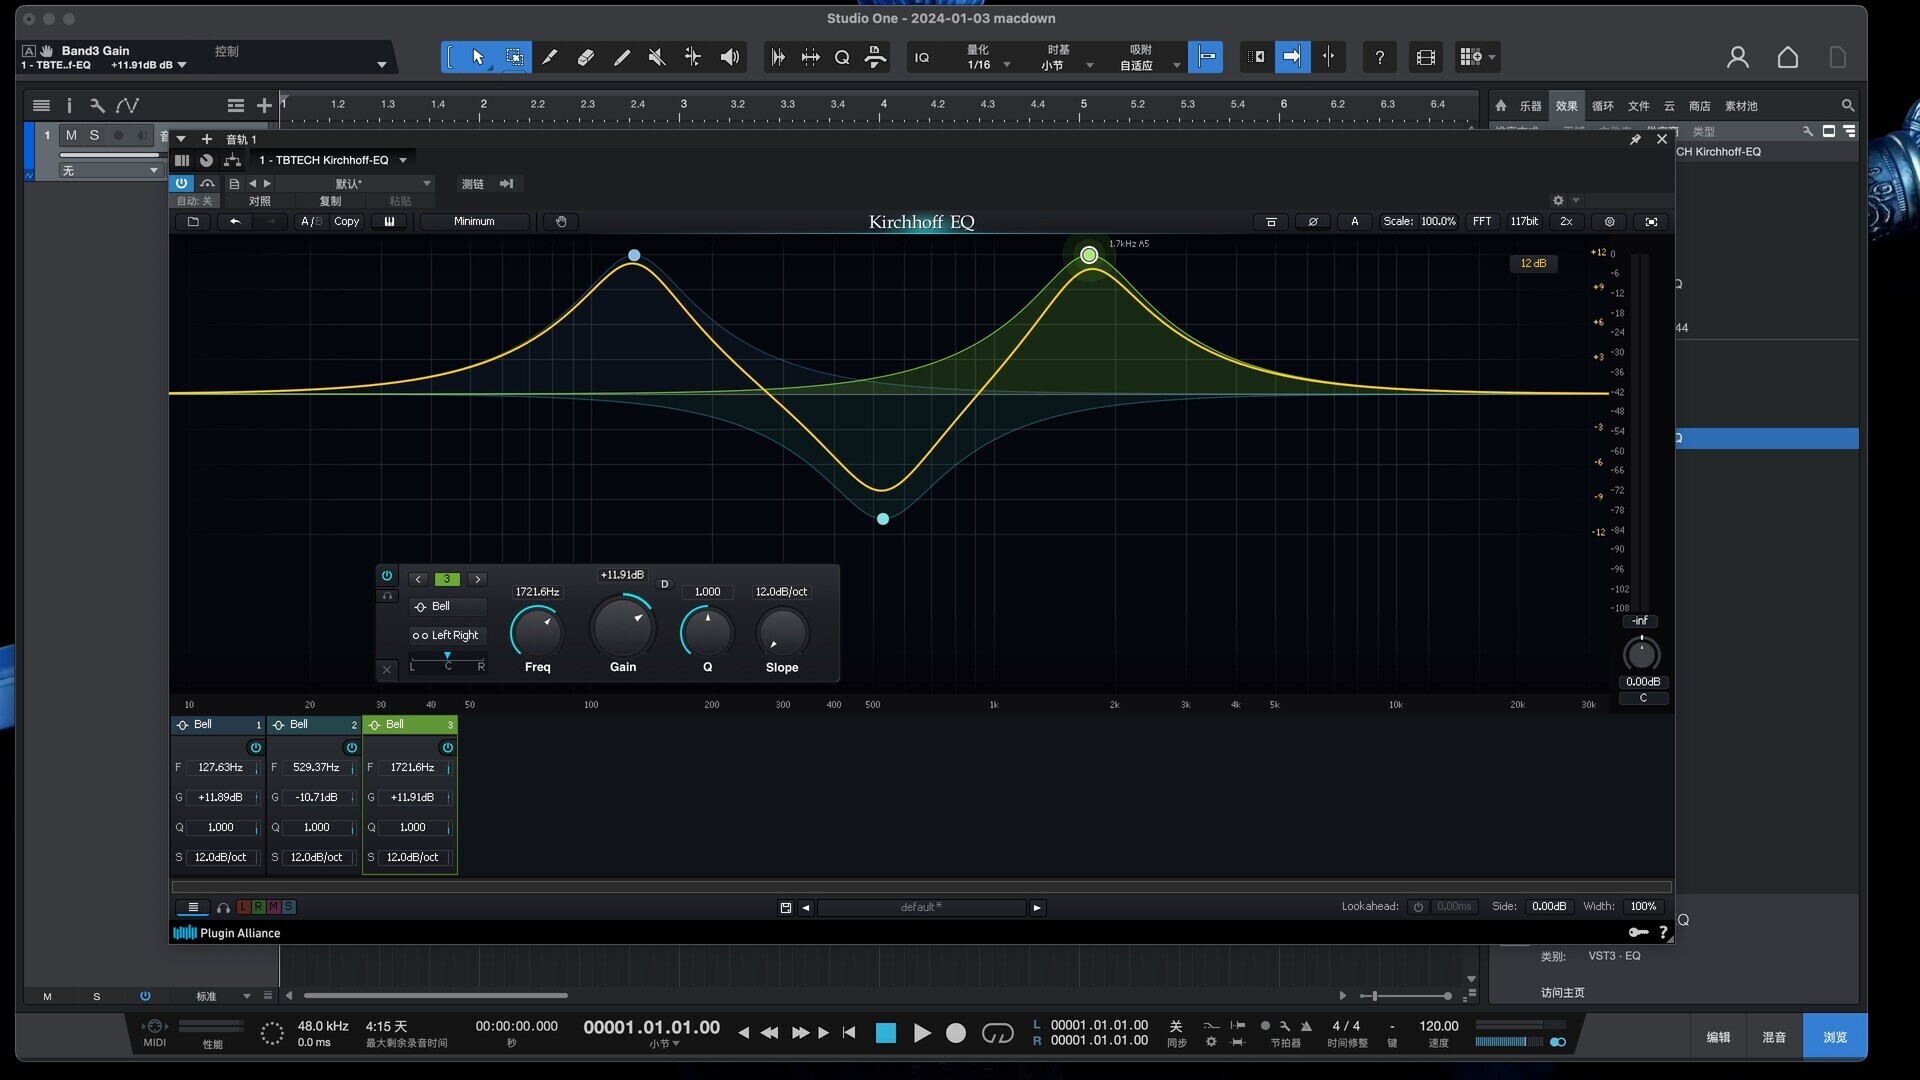Open piano keyboard display in Kirchhoff EQ
Image resolution: width=1920 pixels, height=1080 pixels.
click(389, 221)
